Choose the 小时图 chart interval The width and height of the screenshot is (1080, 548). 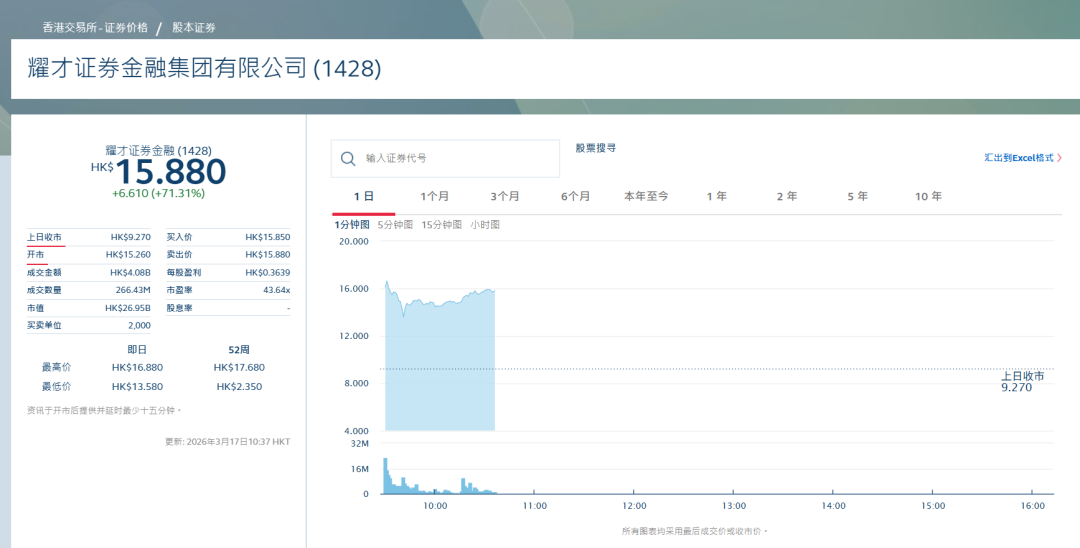coord(485,225)
